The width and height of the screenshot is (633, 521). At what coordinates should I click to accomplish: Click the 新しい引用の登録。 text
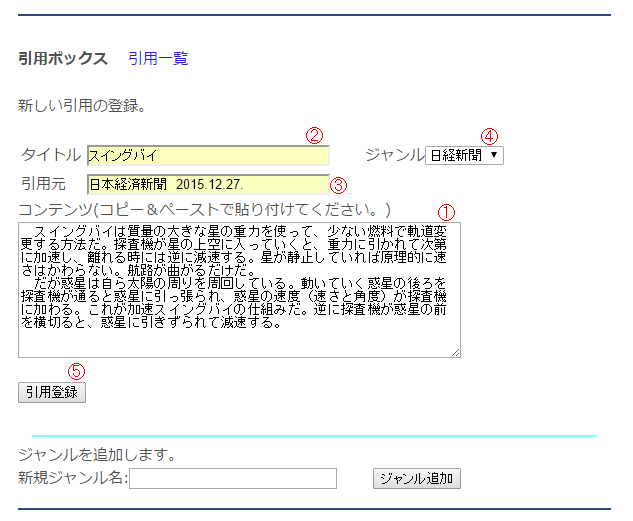pyautogui.click(x=82, y=106)
